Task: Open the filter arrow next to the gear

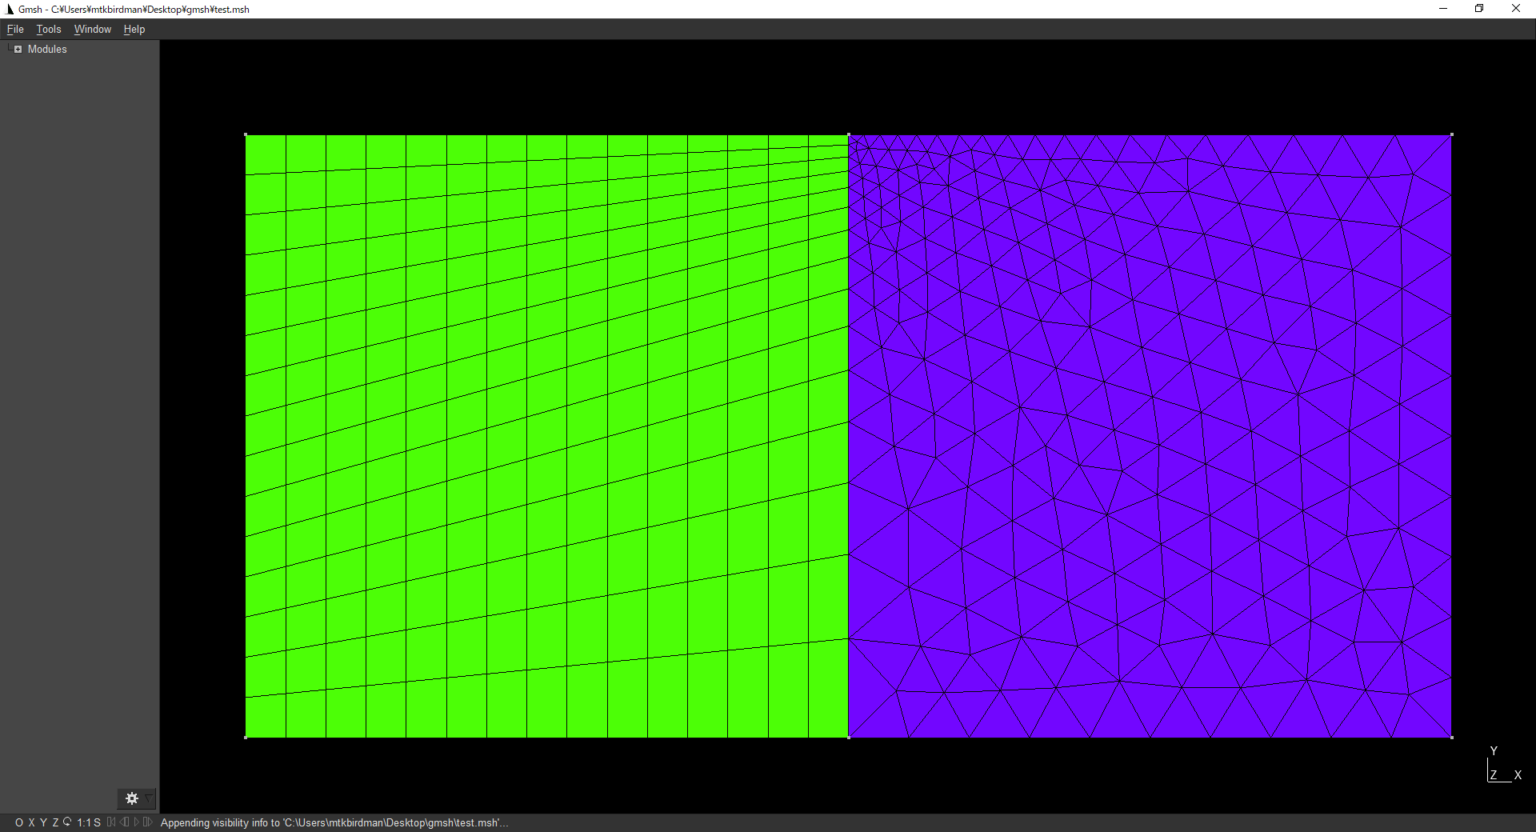Action: tap(148, 799)
